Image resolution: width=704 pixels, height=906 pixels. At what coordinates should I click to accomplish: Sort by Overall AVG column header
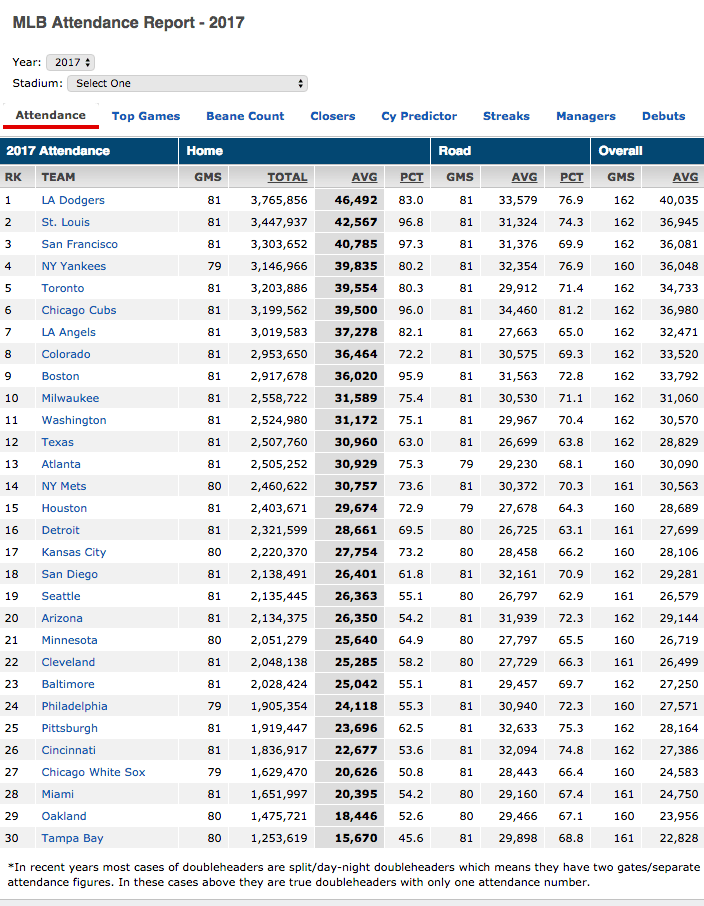(686, 177)
